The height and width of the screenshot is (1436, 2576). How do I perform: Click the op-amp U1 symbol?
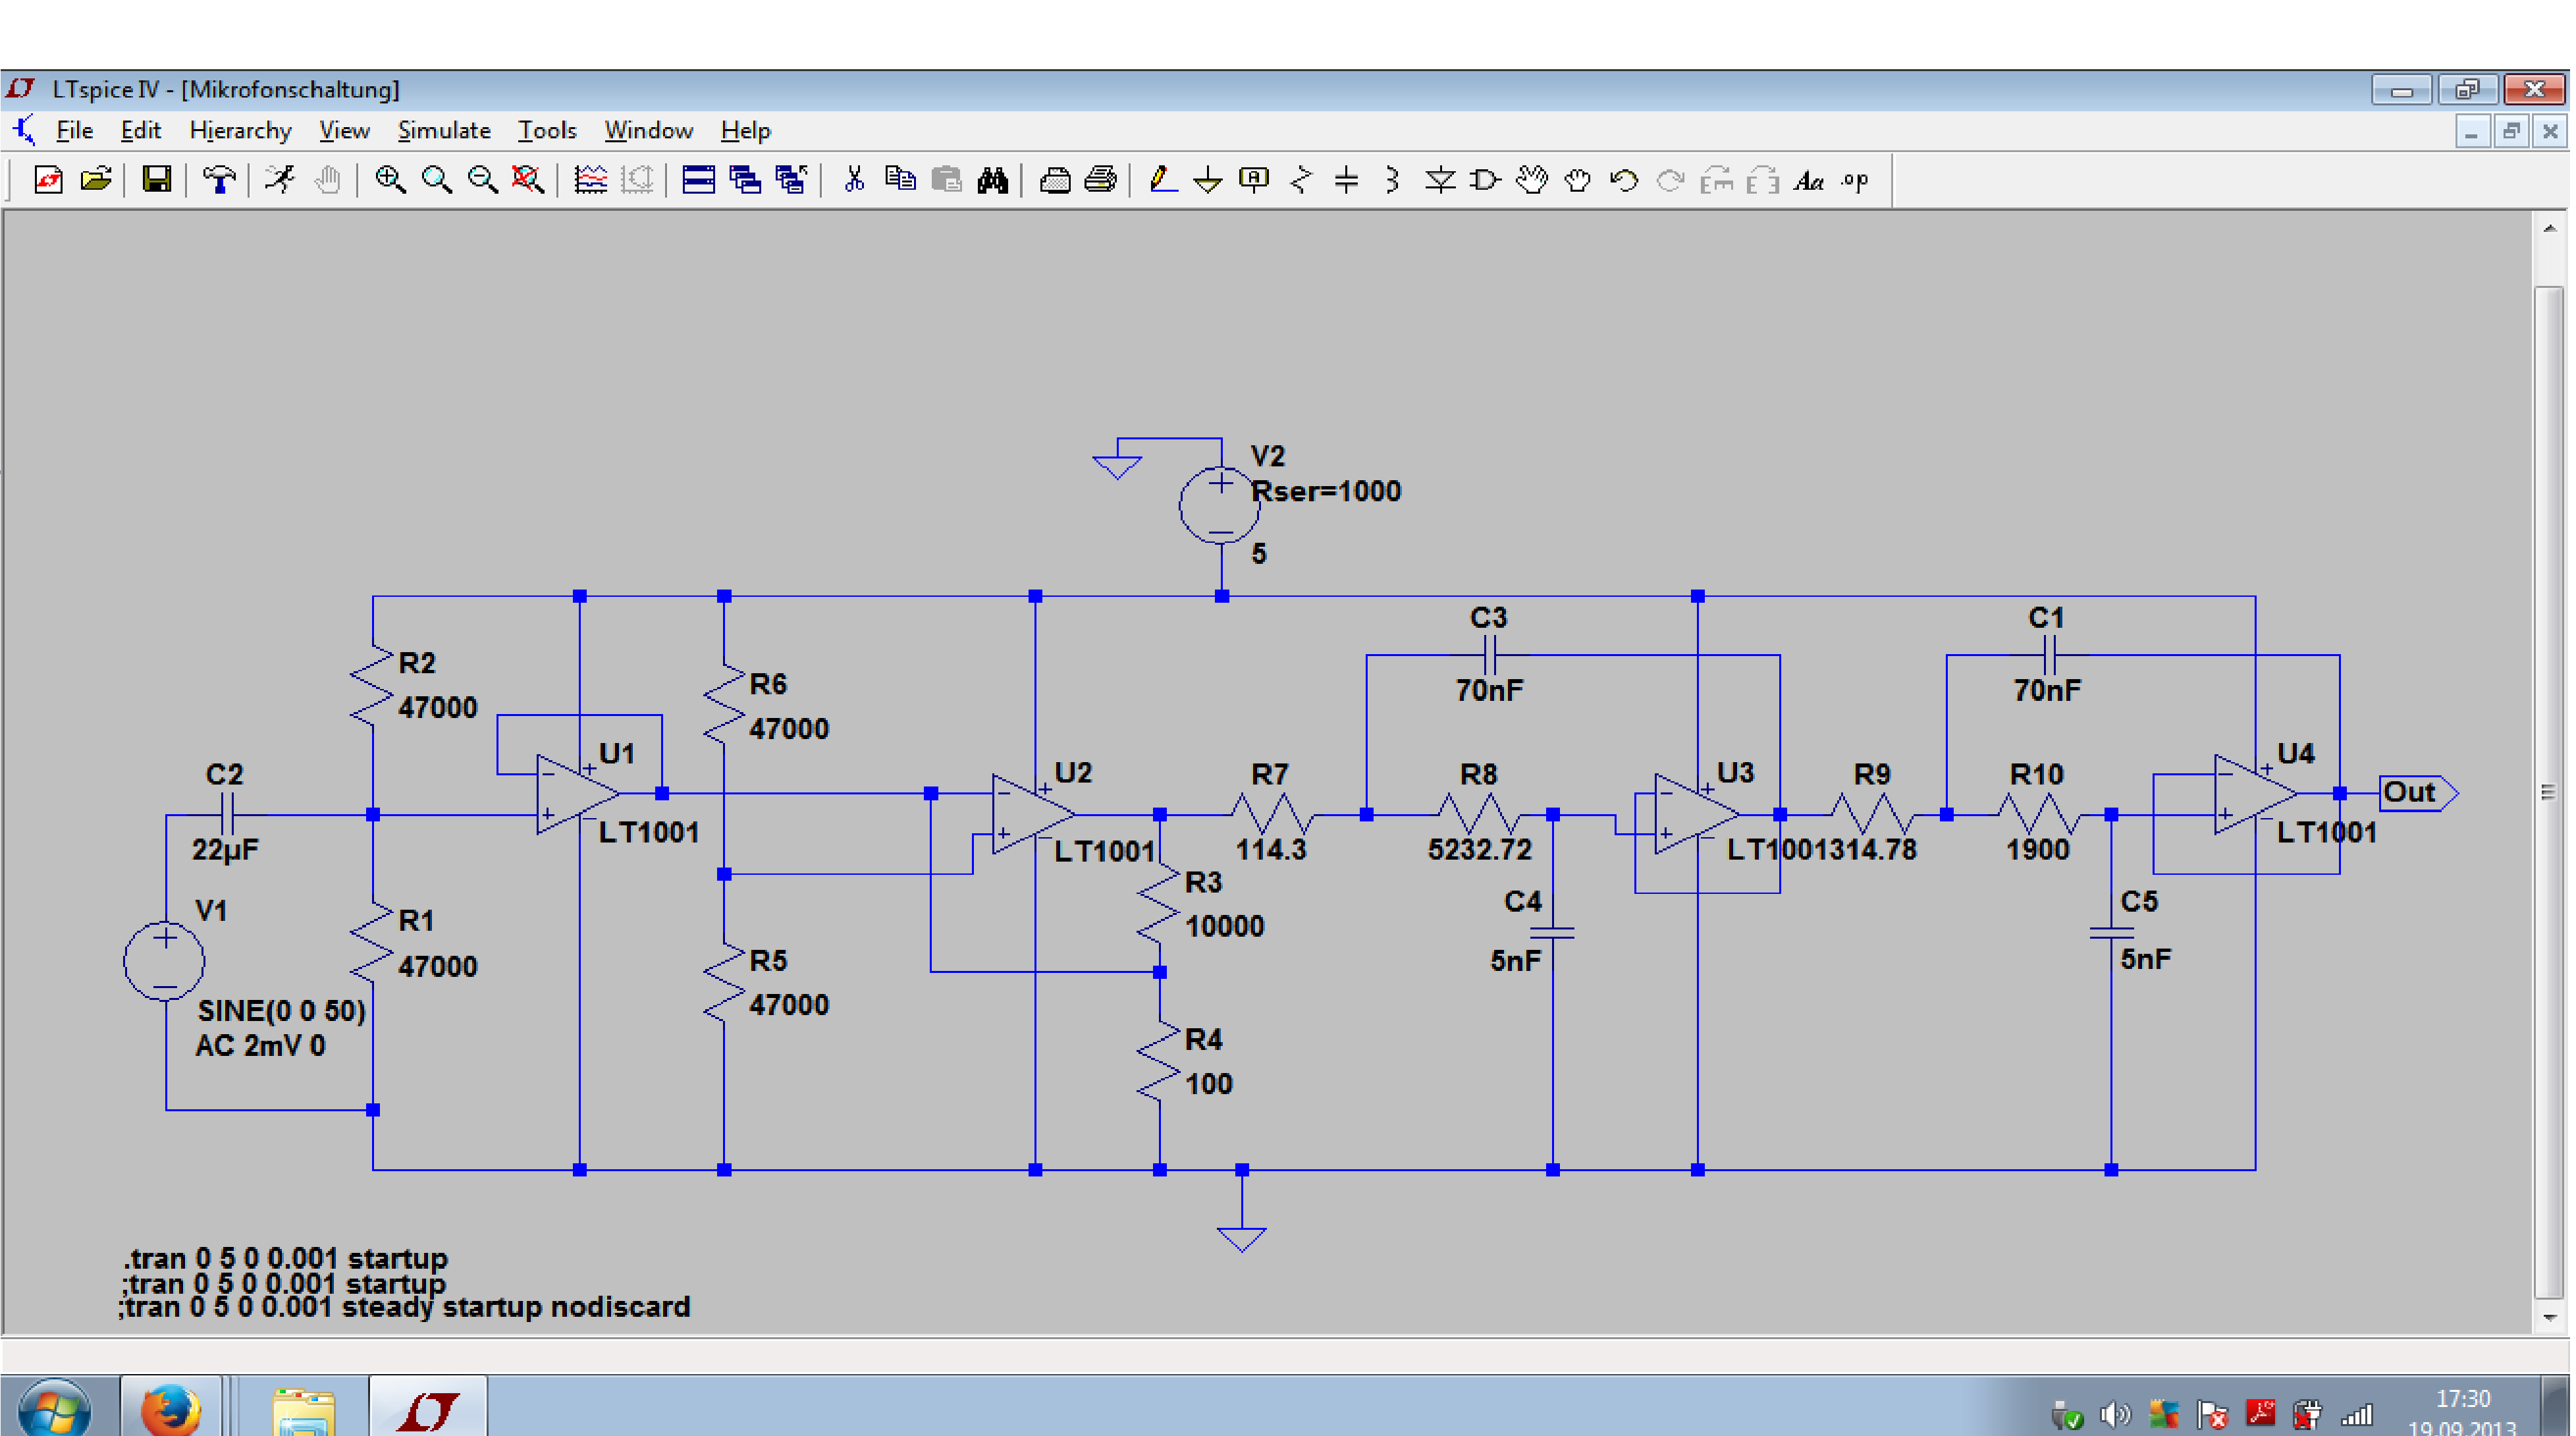(x=577, y=793)
